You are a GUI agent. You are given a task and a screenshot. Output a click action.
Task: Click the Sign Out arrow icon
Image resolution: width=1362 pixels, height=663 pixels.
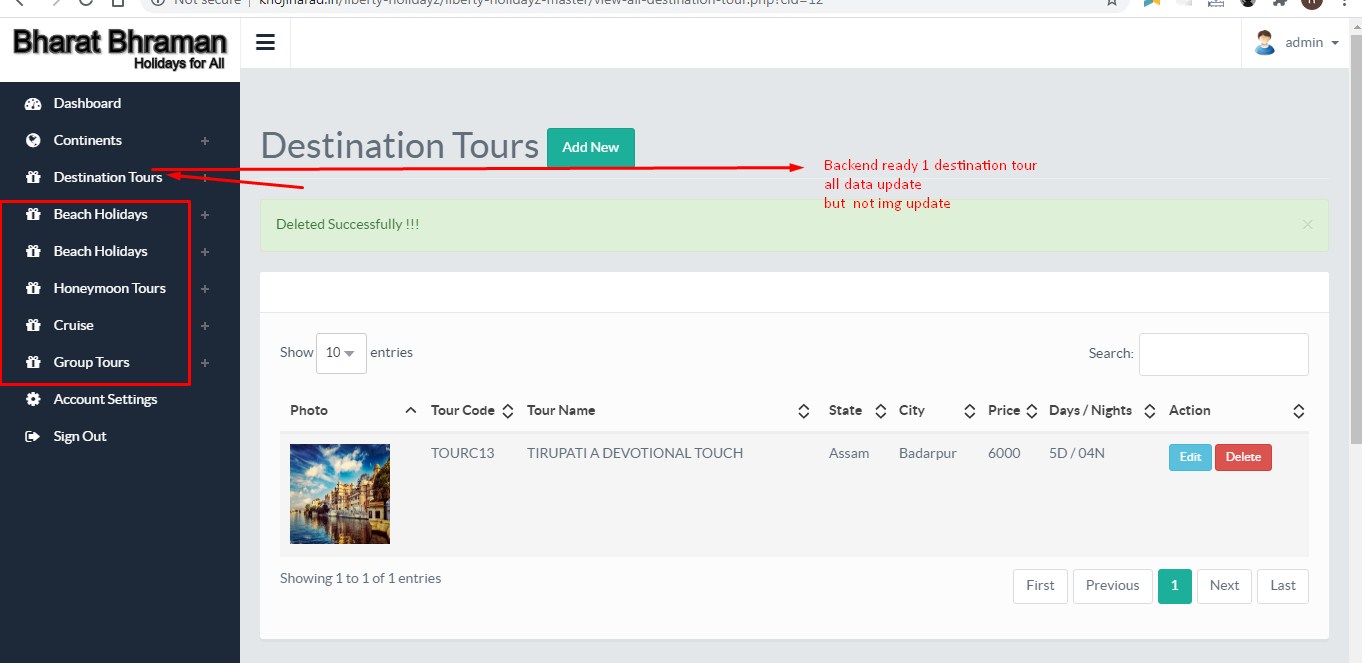(x=33, y=437)
